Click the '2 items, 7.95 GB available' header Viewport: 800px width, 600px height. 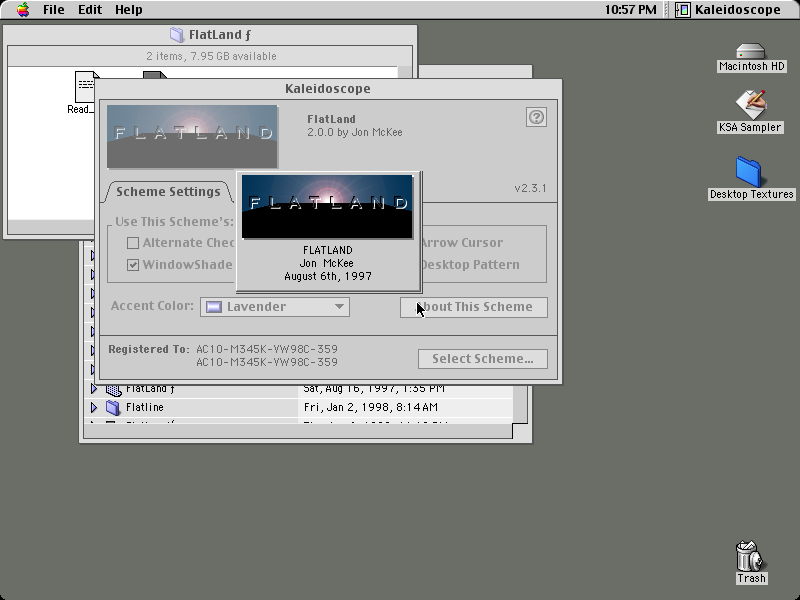(211, 56)
